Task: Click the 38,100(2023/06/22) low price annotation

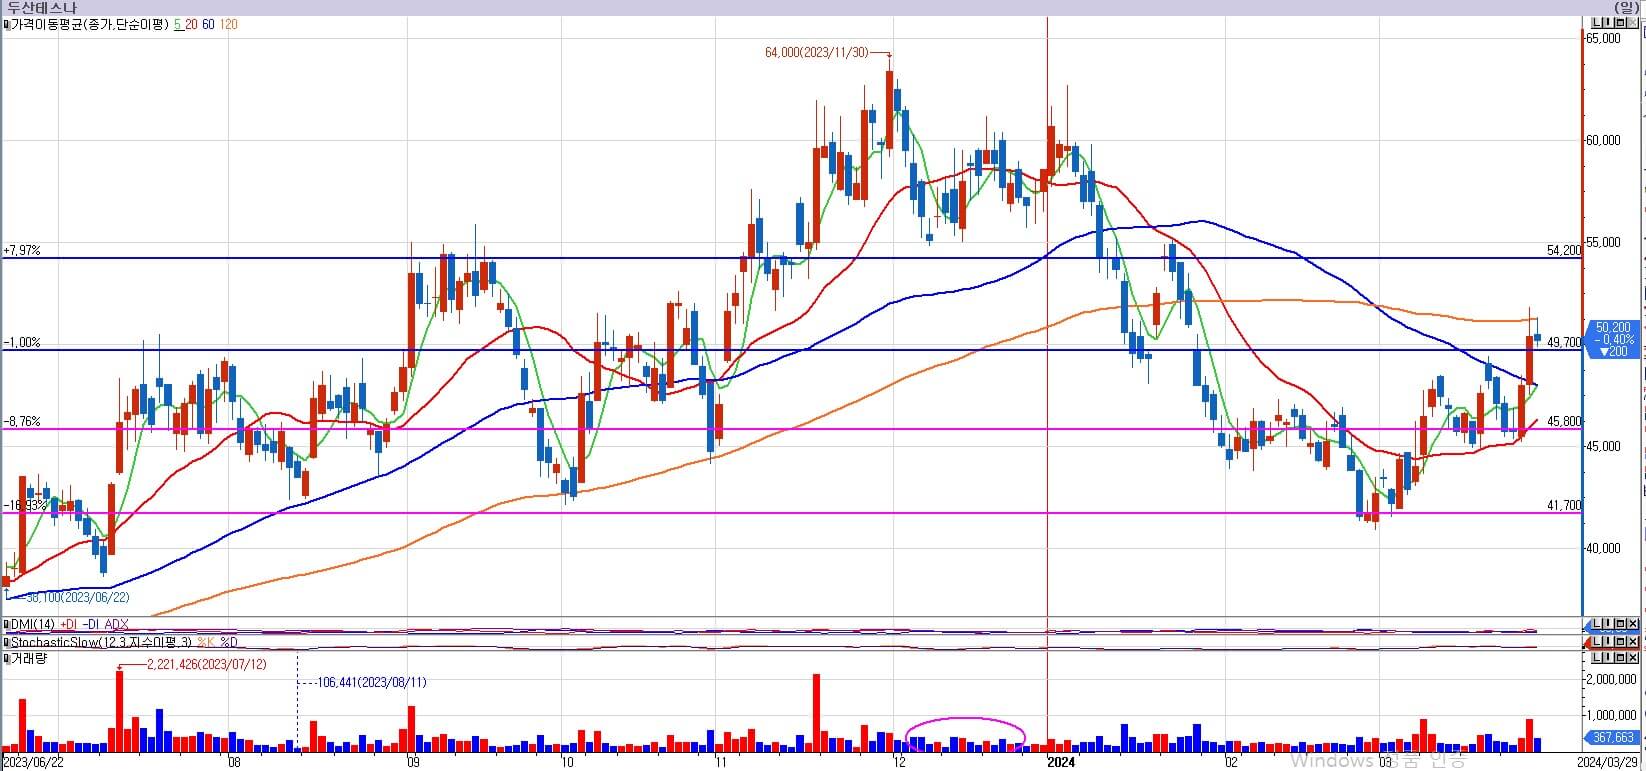Action: tap(77, 597)
